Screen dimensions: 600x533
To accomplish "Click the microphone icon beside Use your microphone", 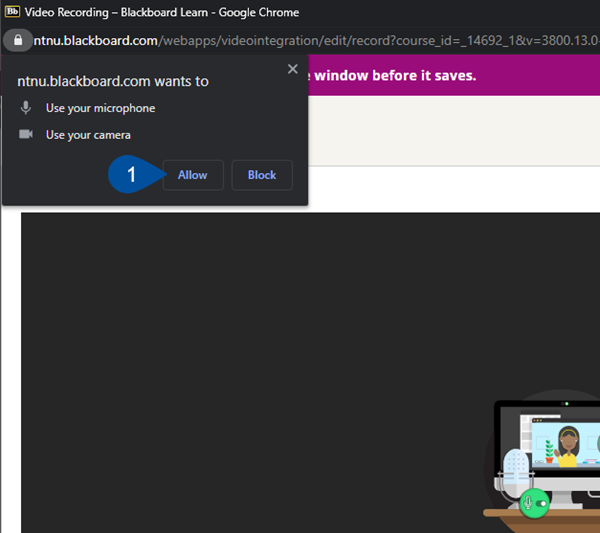I will pyautogui.click(x=26, y=108).
